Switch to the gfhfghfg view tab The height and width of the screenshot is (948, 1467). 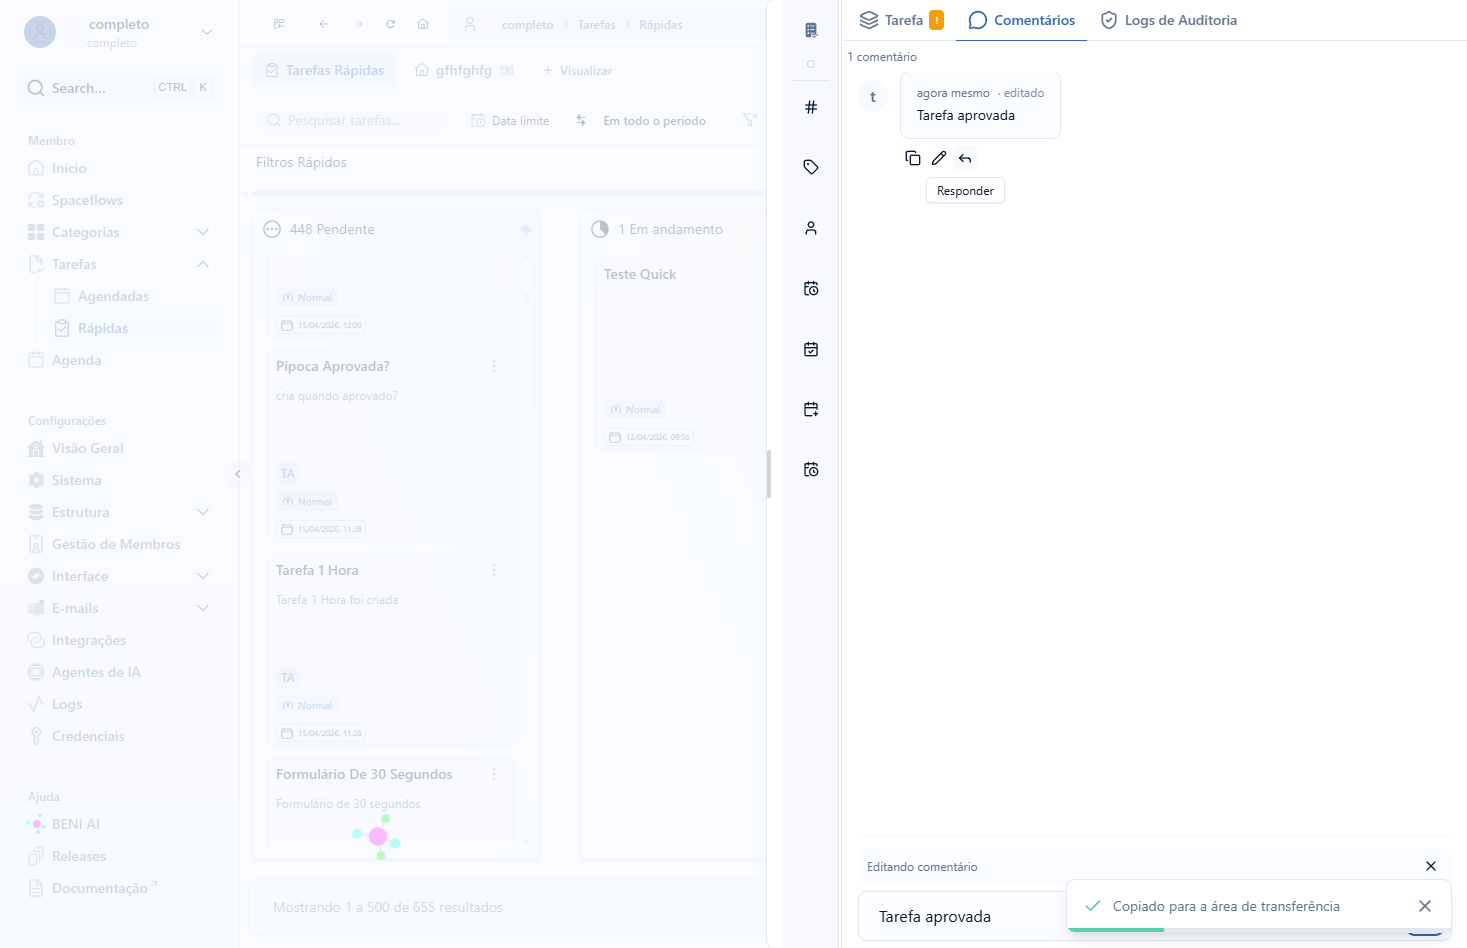[x=464, y=70]
